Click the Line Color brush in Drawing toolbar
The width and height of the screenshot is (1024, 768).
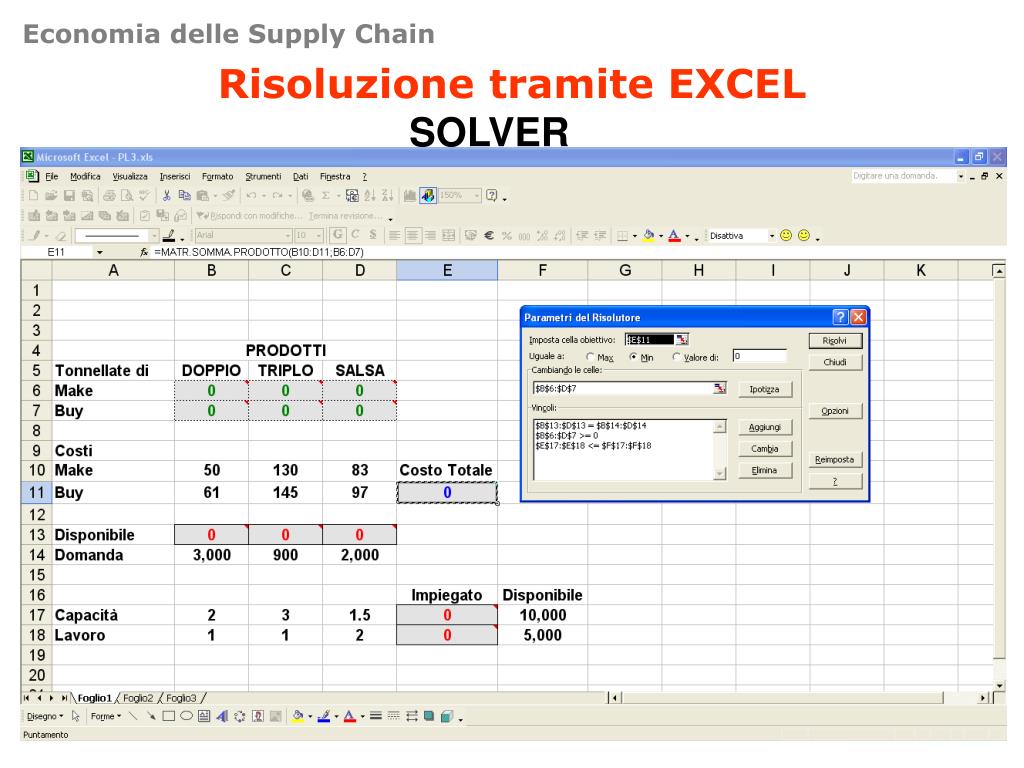pyautogui.click(x=323, y=716)
